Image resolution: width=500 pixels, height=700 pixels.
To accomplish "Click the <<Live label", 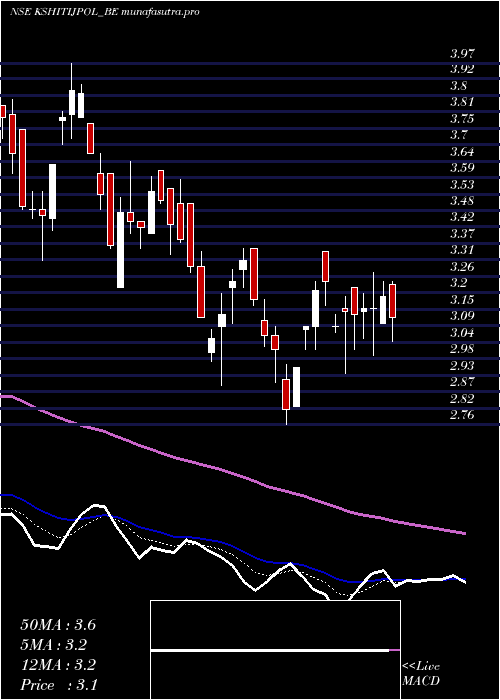I will 421,667.
